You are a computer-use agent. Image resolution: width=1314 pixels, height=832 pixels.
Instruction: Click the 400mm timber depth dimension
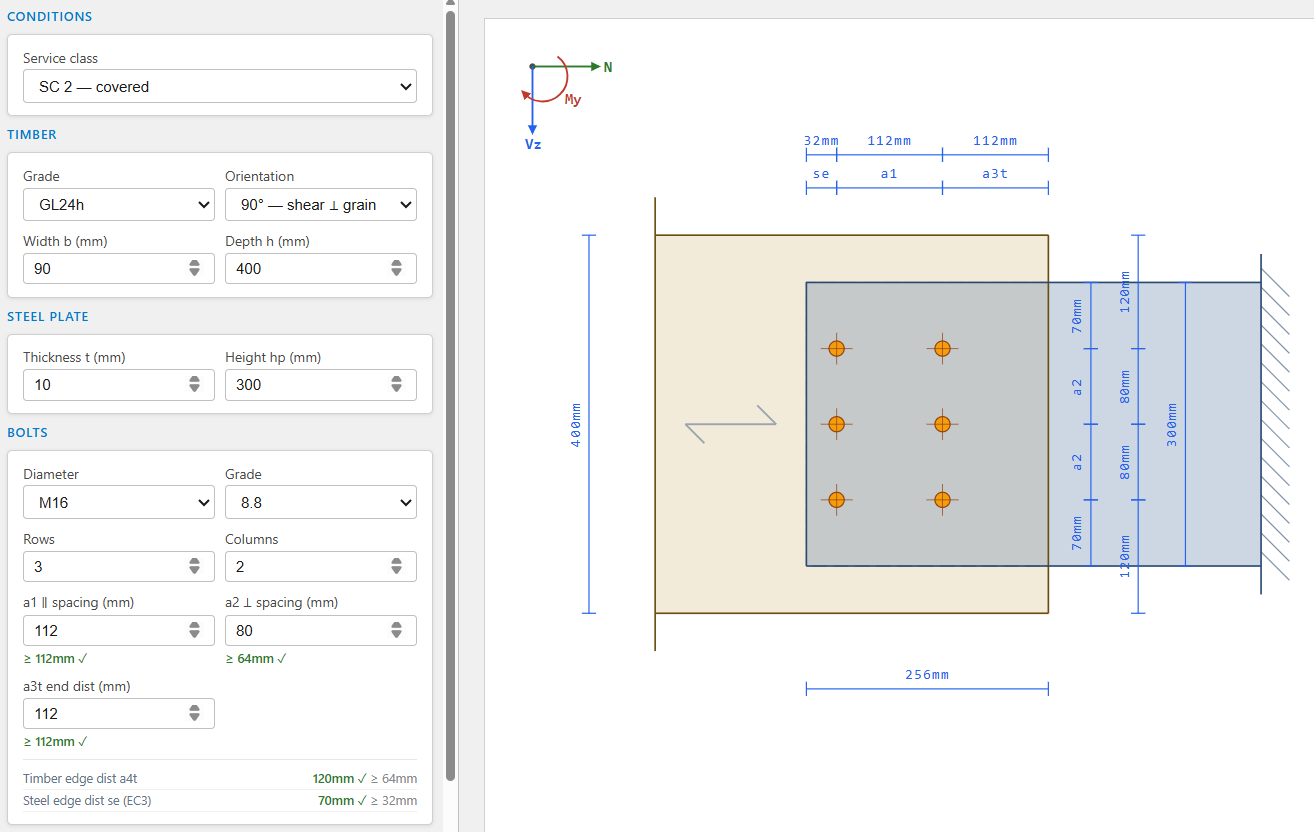575,424
